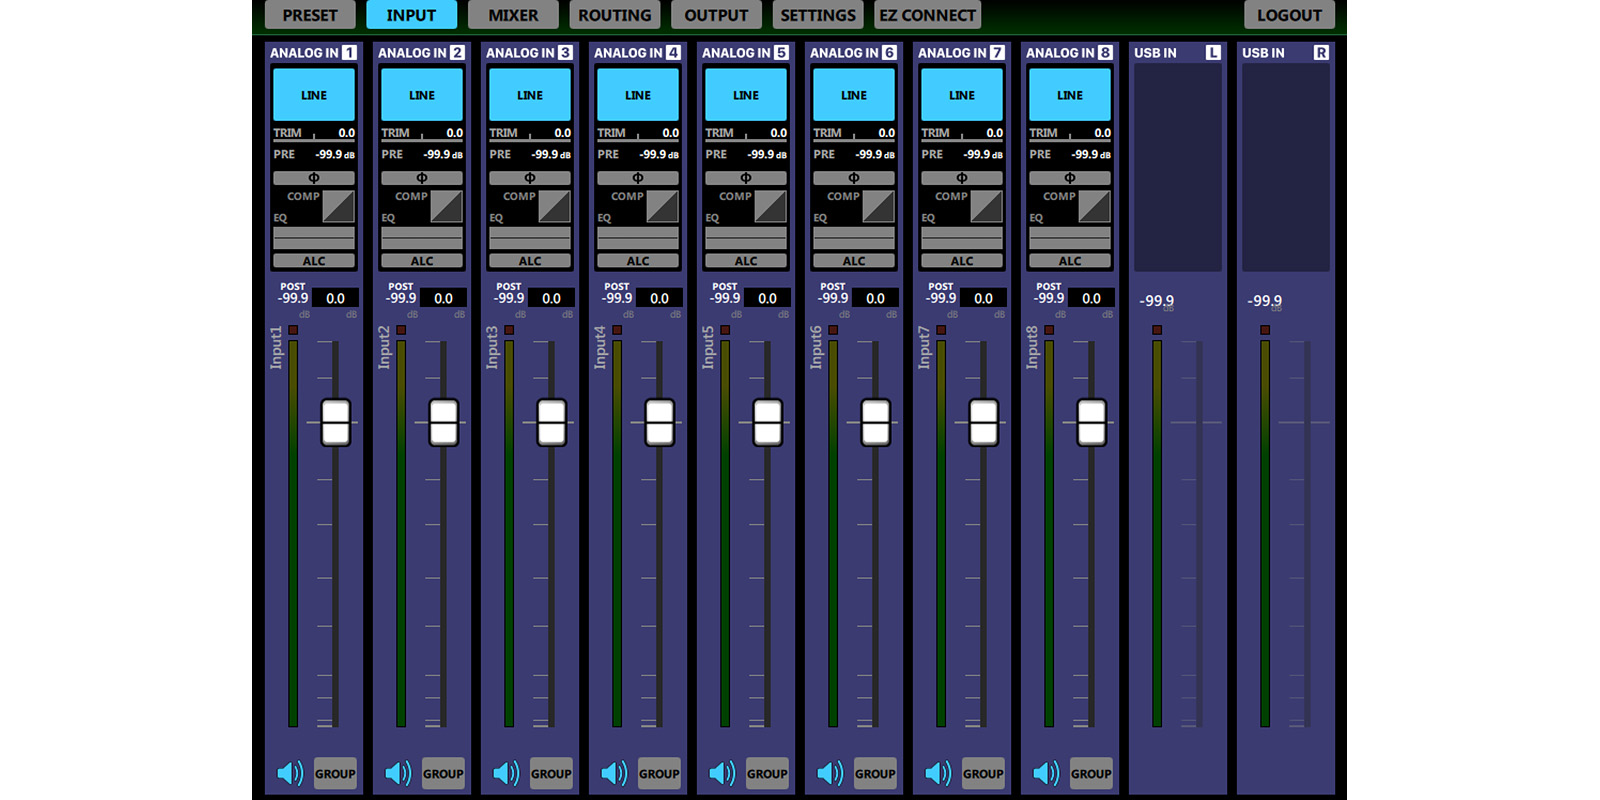Mute Analog In 4 speaker icon
The width and height of the screenshot is (1600, 800).
(614, 773)
